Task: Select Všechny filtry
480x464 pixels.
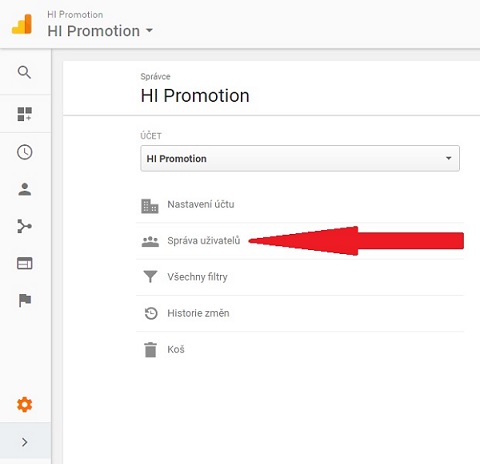Action: coord(300,277)
